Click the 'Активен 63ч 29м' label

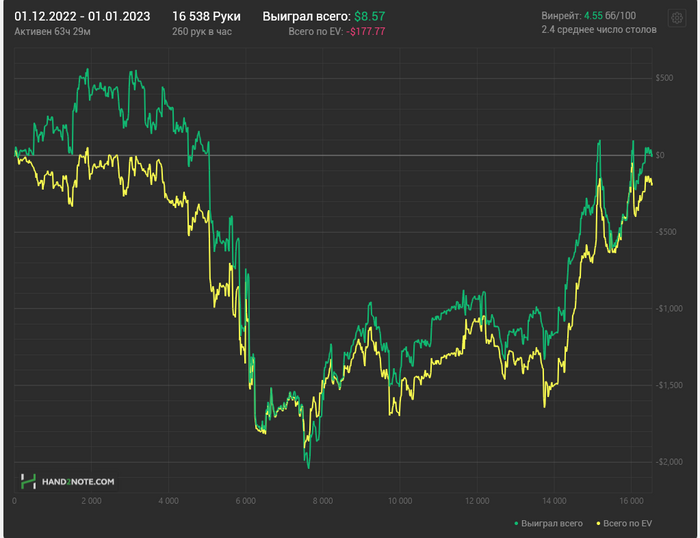pyautogui.click(x=51, y=32)
